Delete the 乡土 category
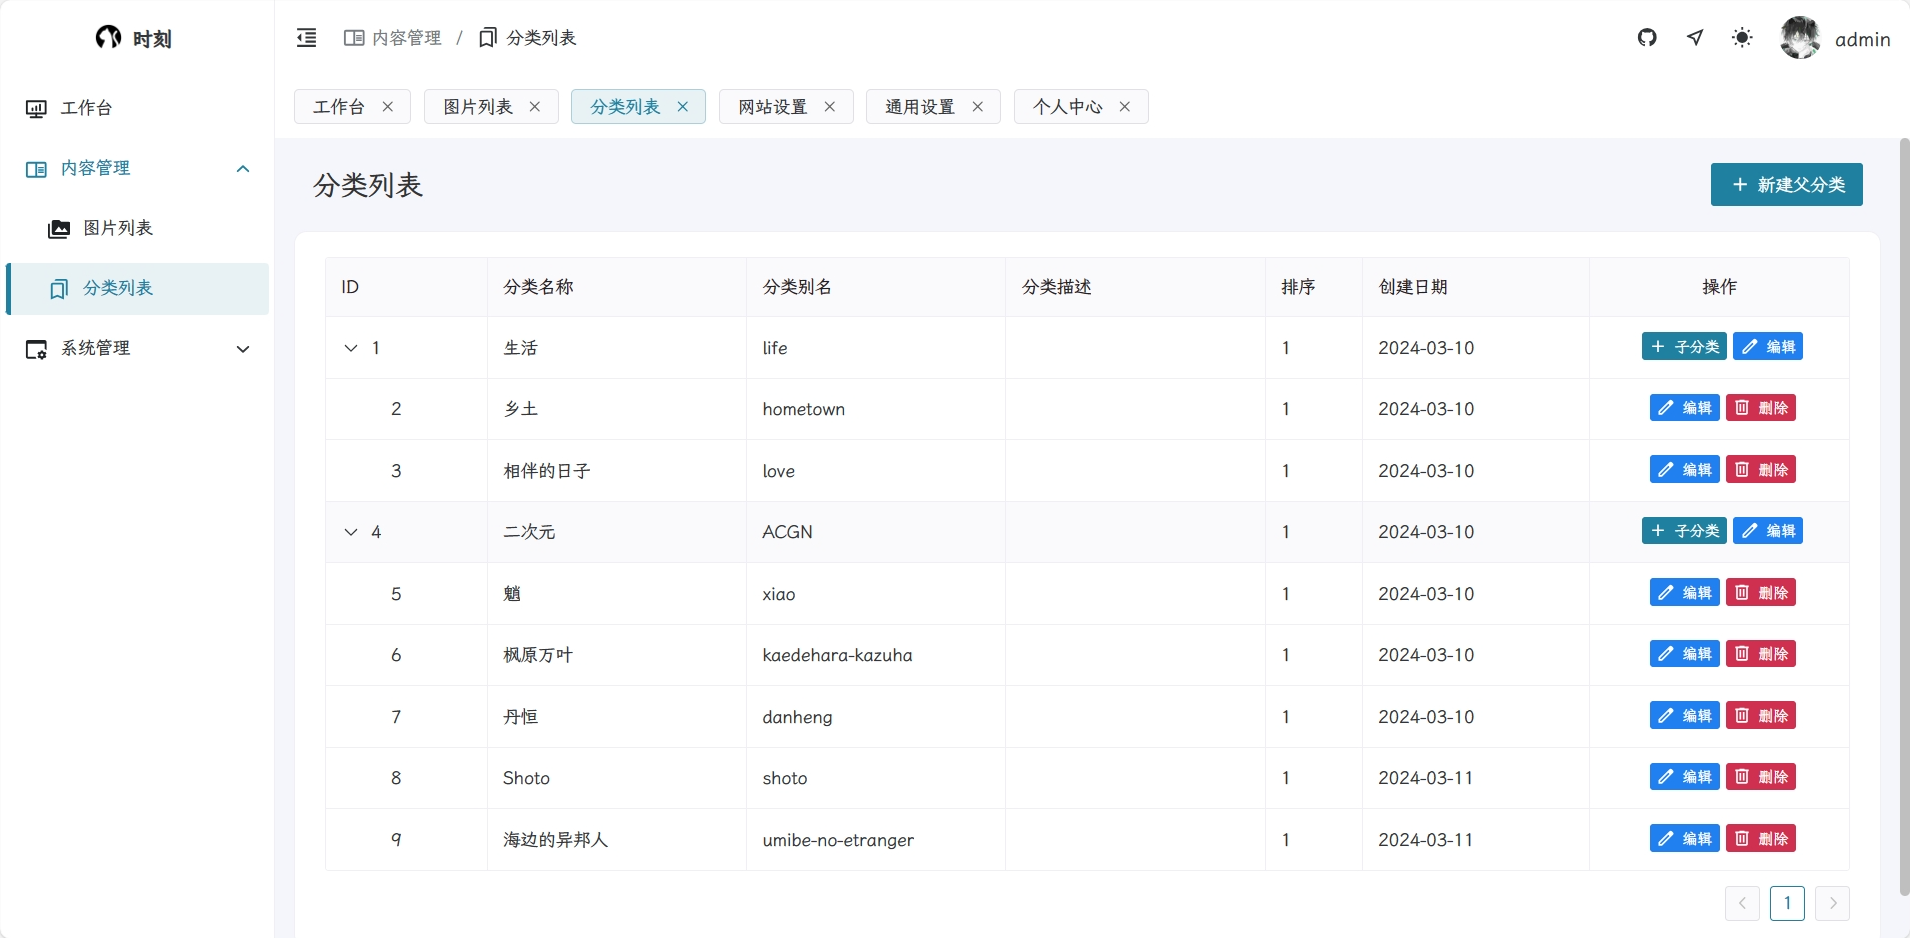This screenshot has width=1910, height=938. point(1761,408)
